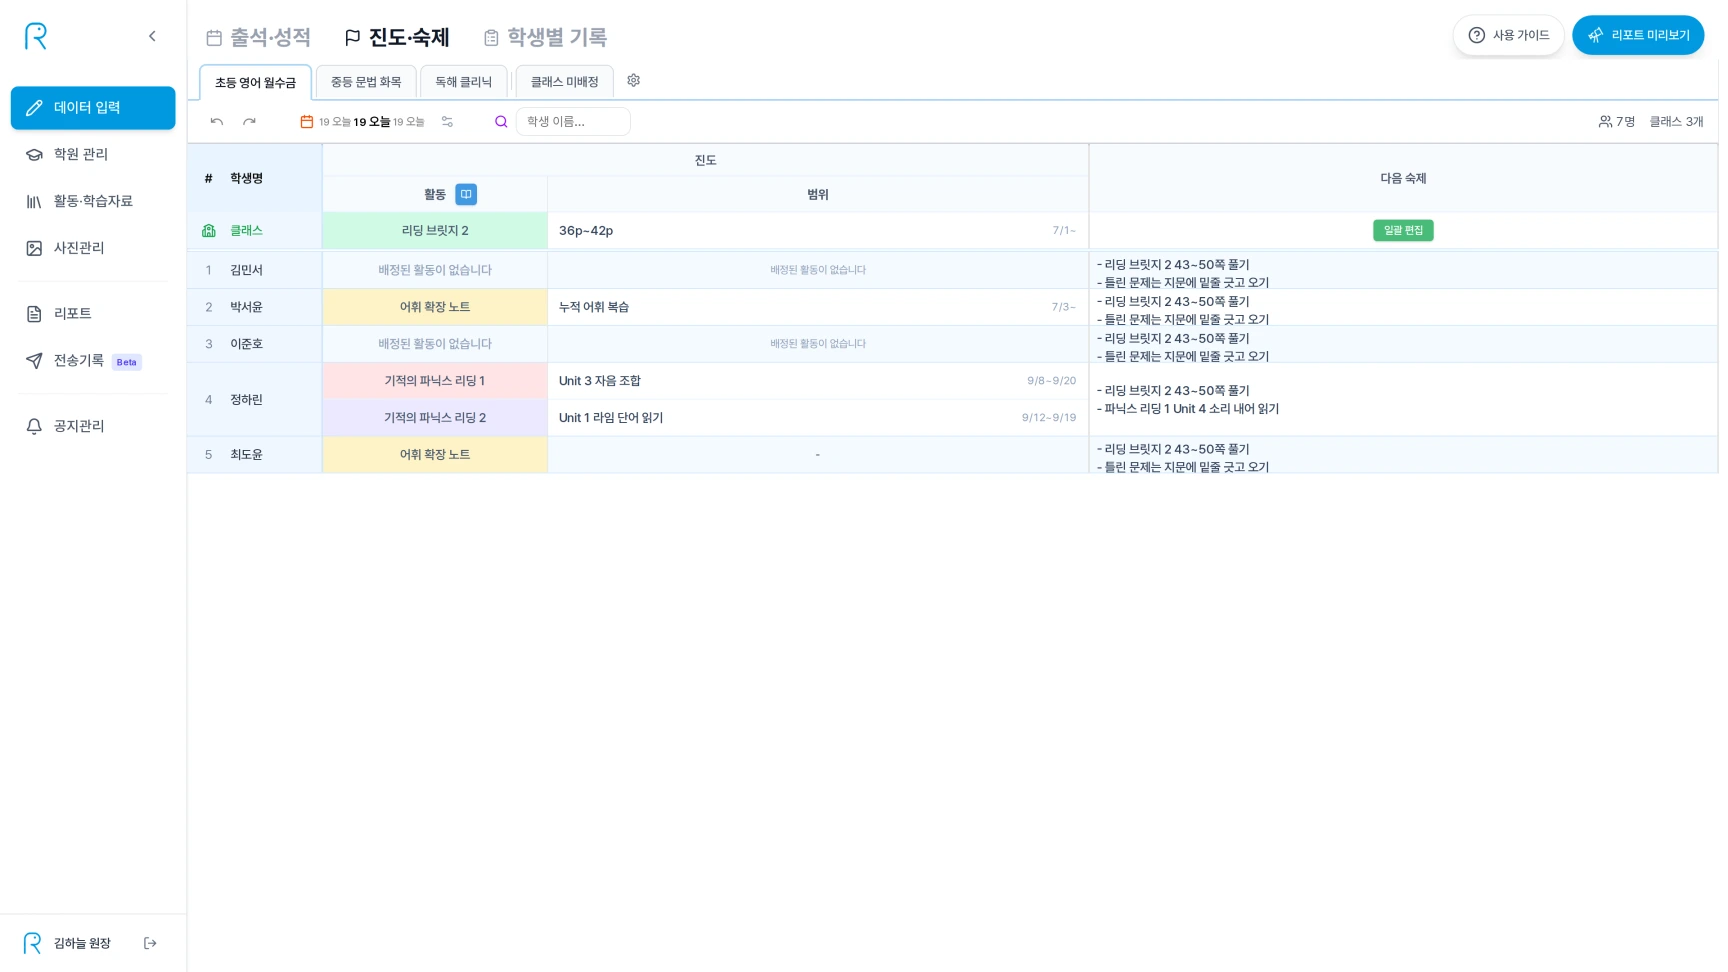The image size is (1728, 972).
Task: Select the 독해 클리닉 class tab
Action: [463, 82]
